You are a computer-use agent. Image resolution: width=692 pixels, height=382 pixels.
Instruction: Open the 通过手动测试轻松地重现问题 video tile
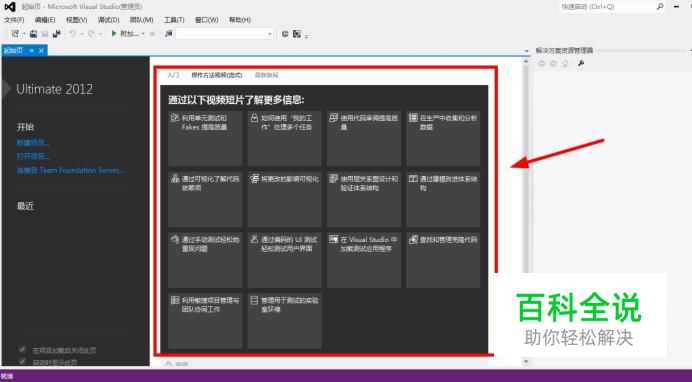click(205, 260)
